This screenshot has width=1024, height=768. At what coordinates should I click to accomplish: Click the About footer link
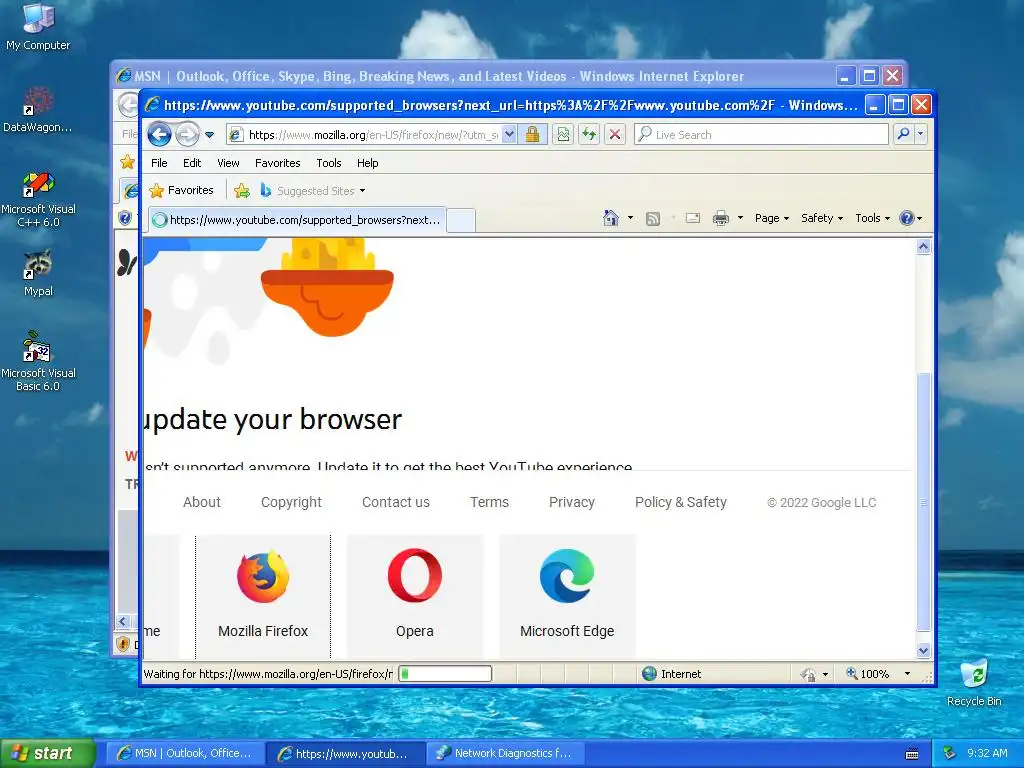pyautogui.click(x=202, y=502)
